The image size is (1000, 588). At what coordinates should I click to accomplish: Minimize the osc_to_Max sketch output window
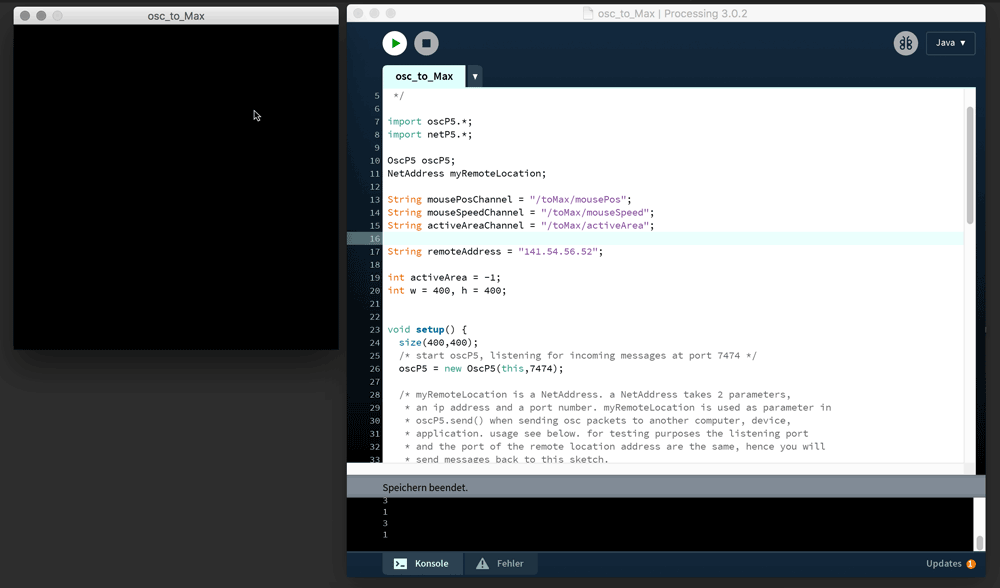coord(41,16)
